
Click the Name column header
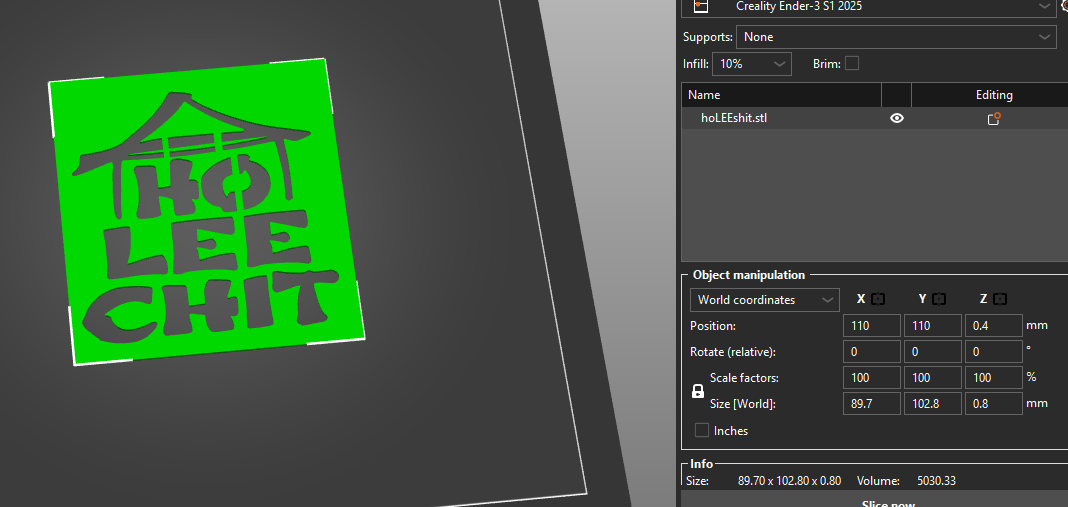(781, 95)
